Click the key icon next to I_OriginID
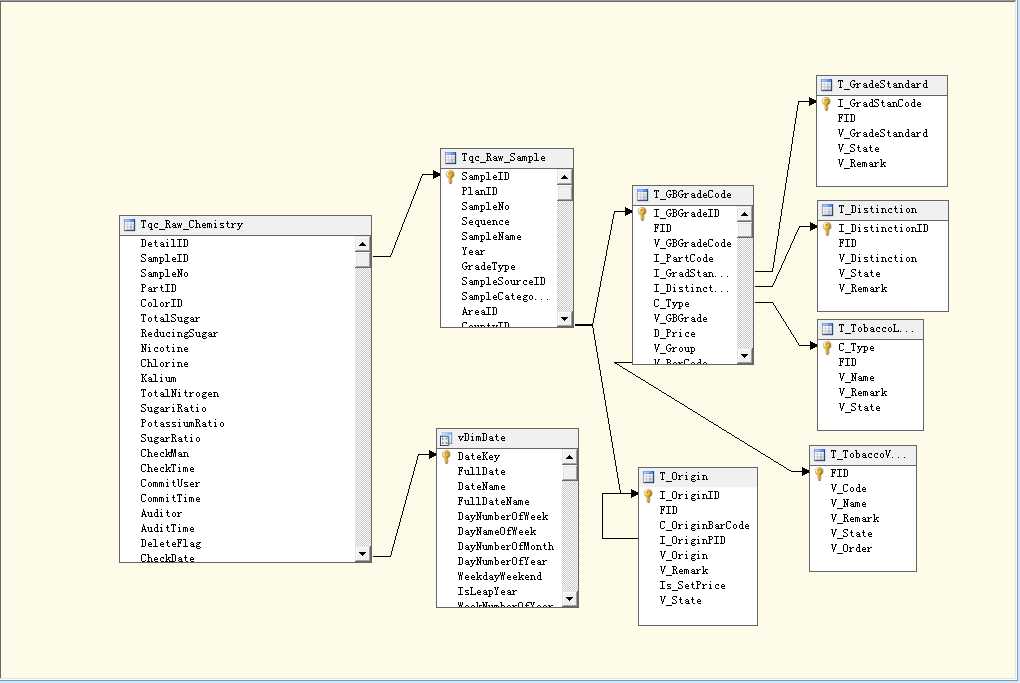The height and width of the screenshot is (683, 1020). click(648, 496)
